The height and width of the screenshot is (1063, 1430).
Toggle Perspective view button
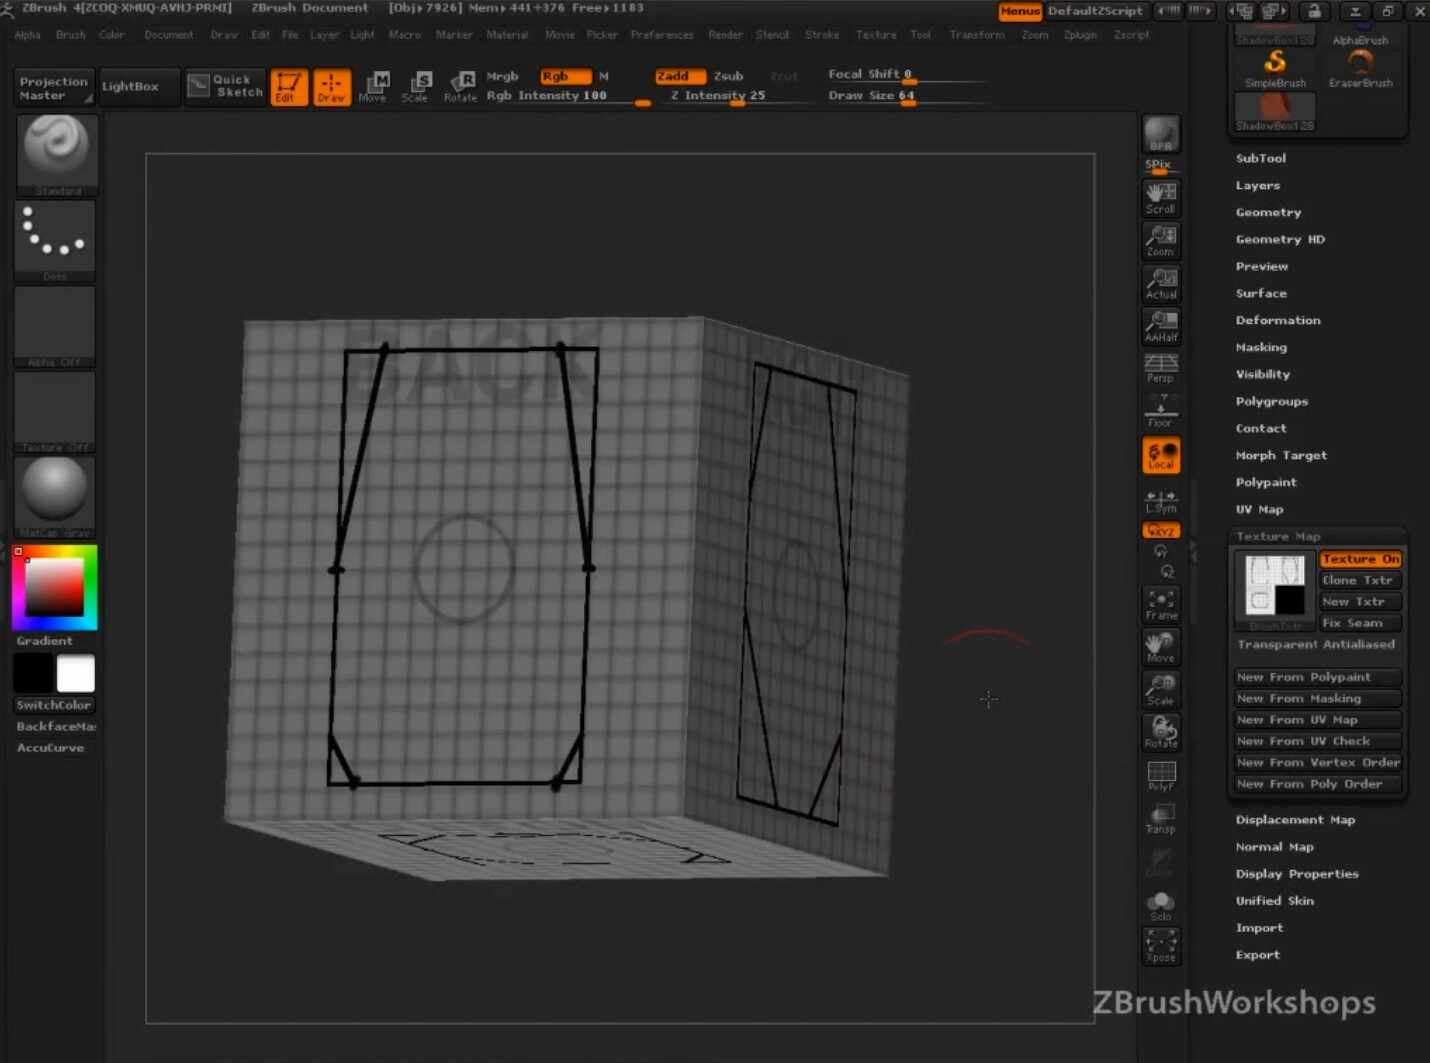[1161, 368]
